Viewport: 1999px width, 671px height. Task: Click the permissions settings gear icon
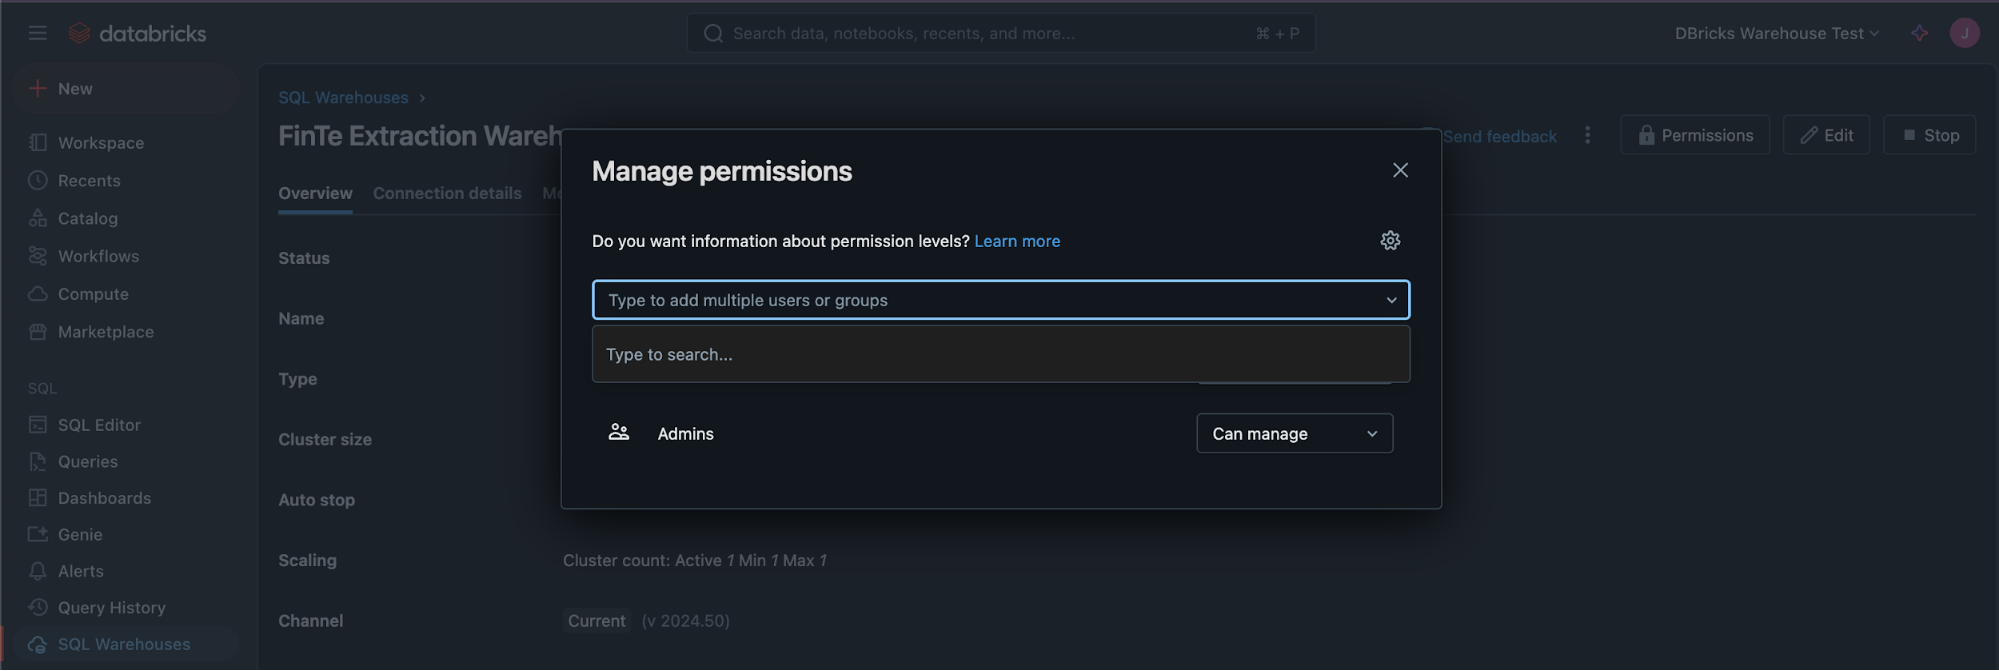pyautogui.click(x=1390, y=241)
